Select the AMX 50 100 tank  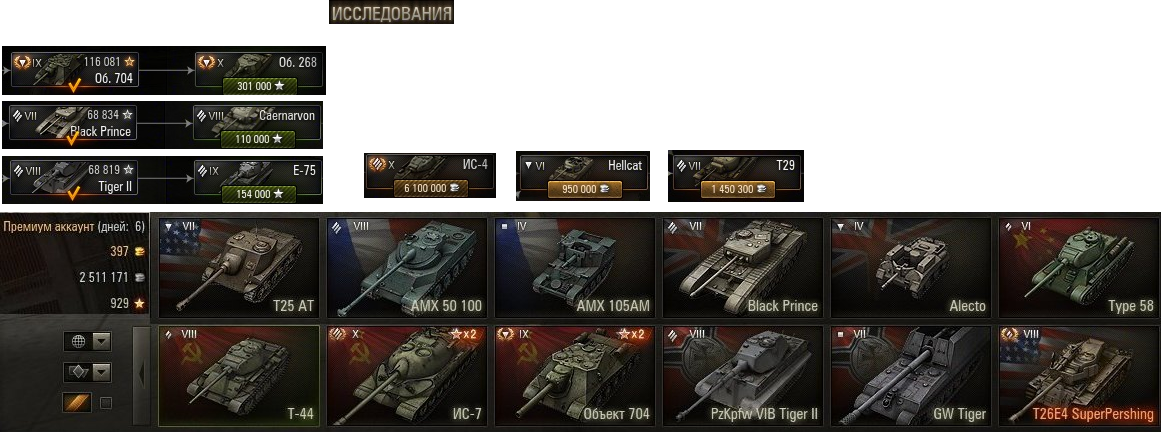(407, 267)
